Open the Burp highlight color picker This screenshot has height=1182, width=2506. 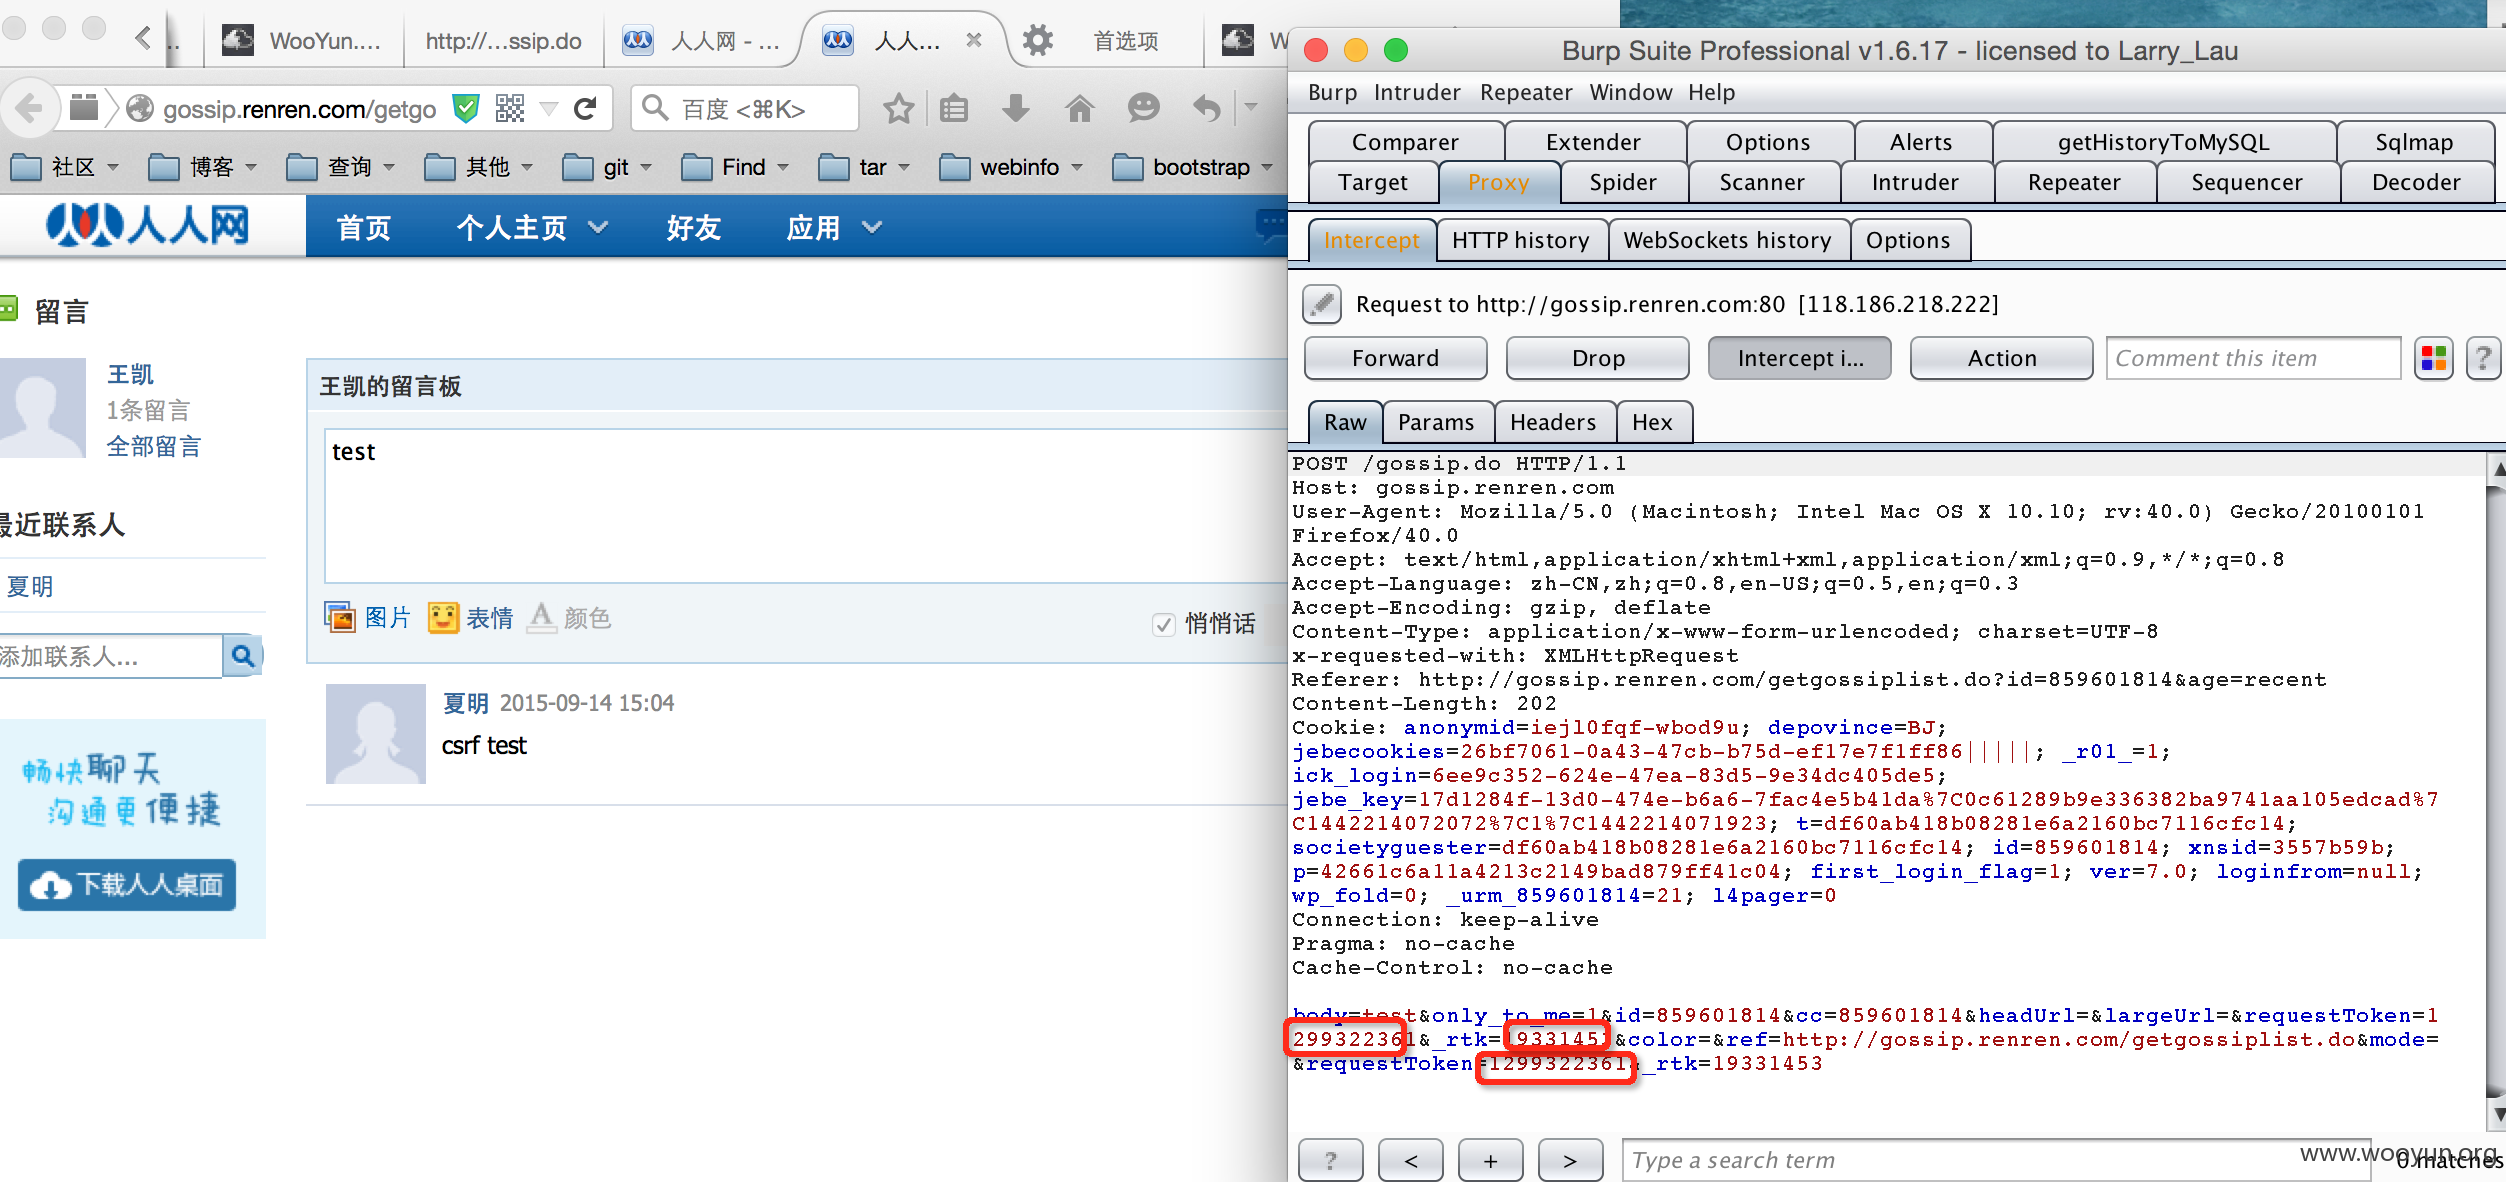tap(2433, 358)
